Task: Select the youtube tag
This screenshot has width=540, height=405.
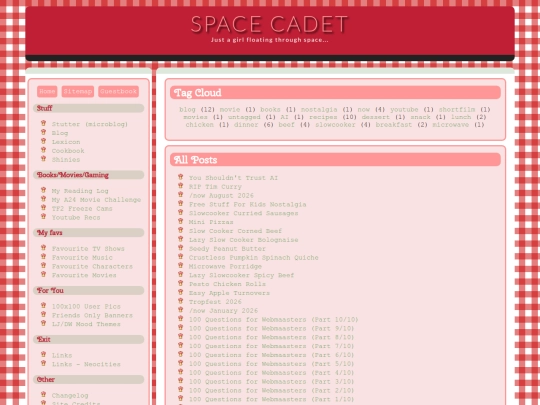Action: pyautogui.click(x=404, y=110)
